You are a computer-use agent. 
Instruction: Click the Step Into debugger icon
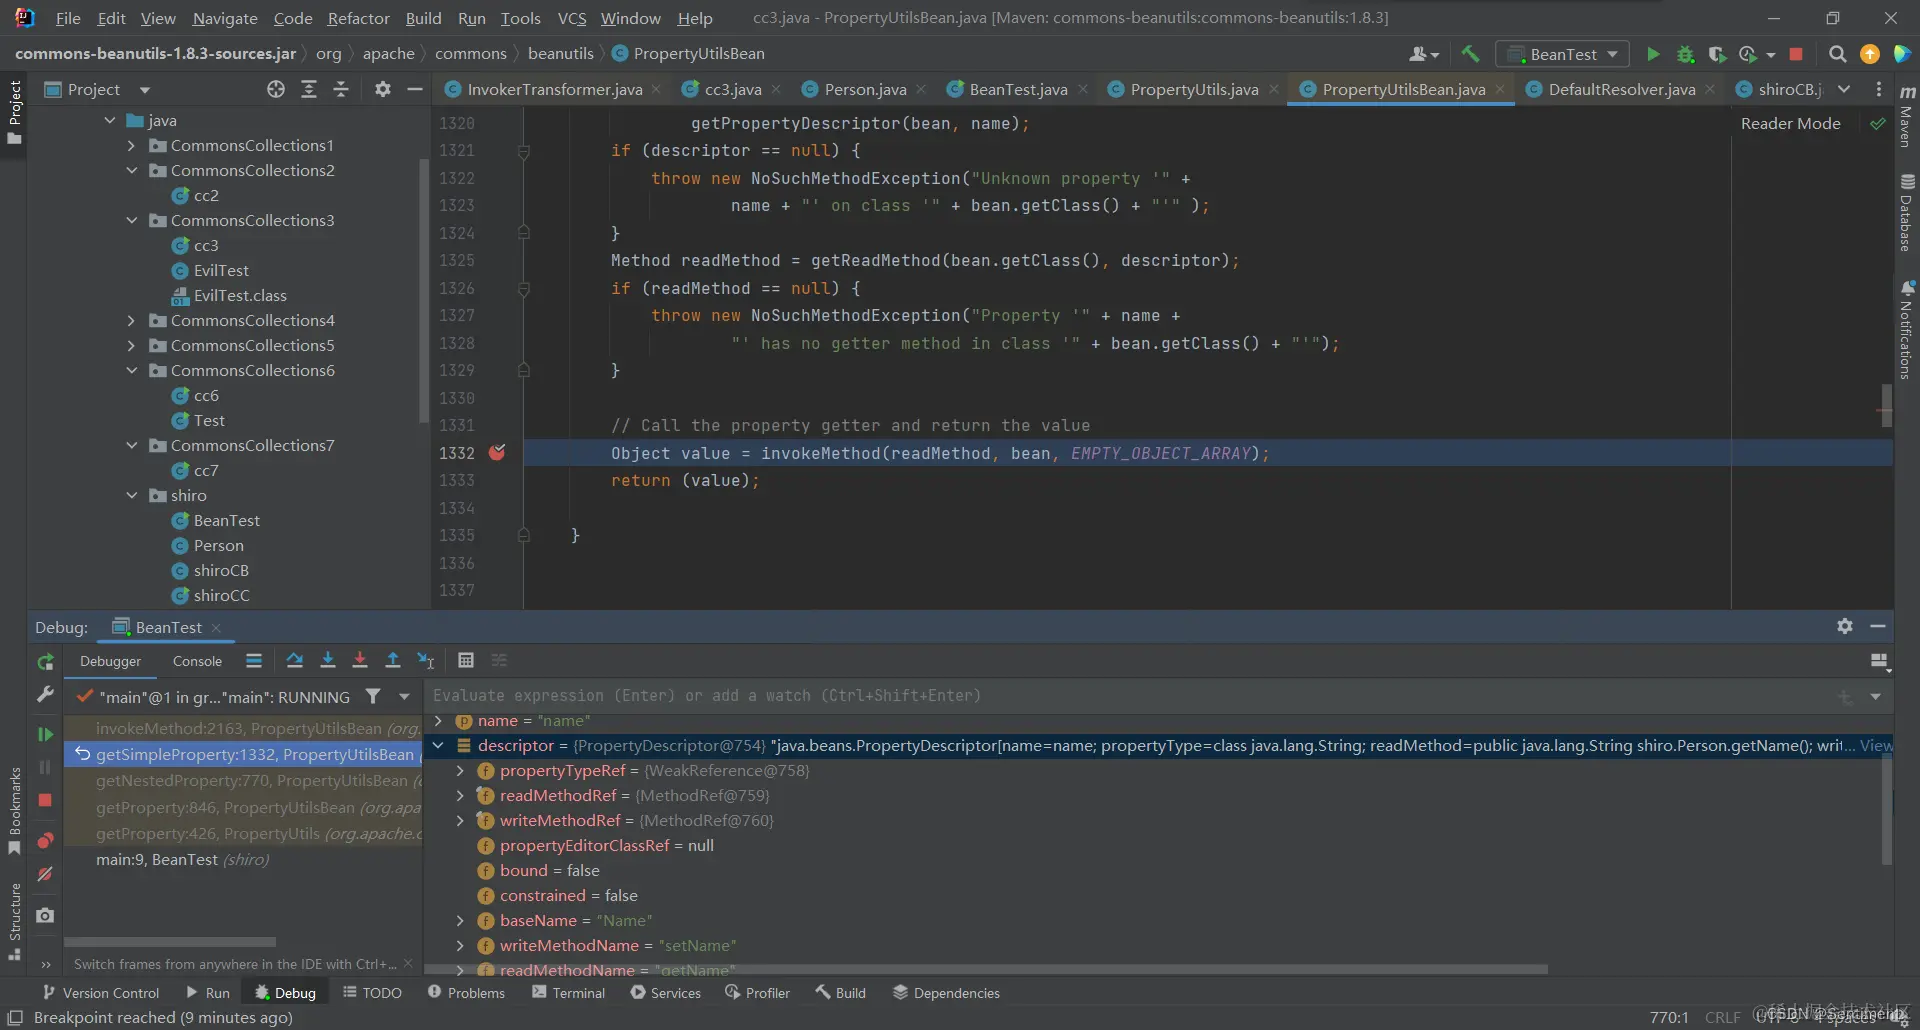click(327, 660)
